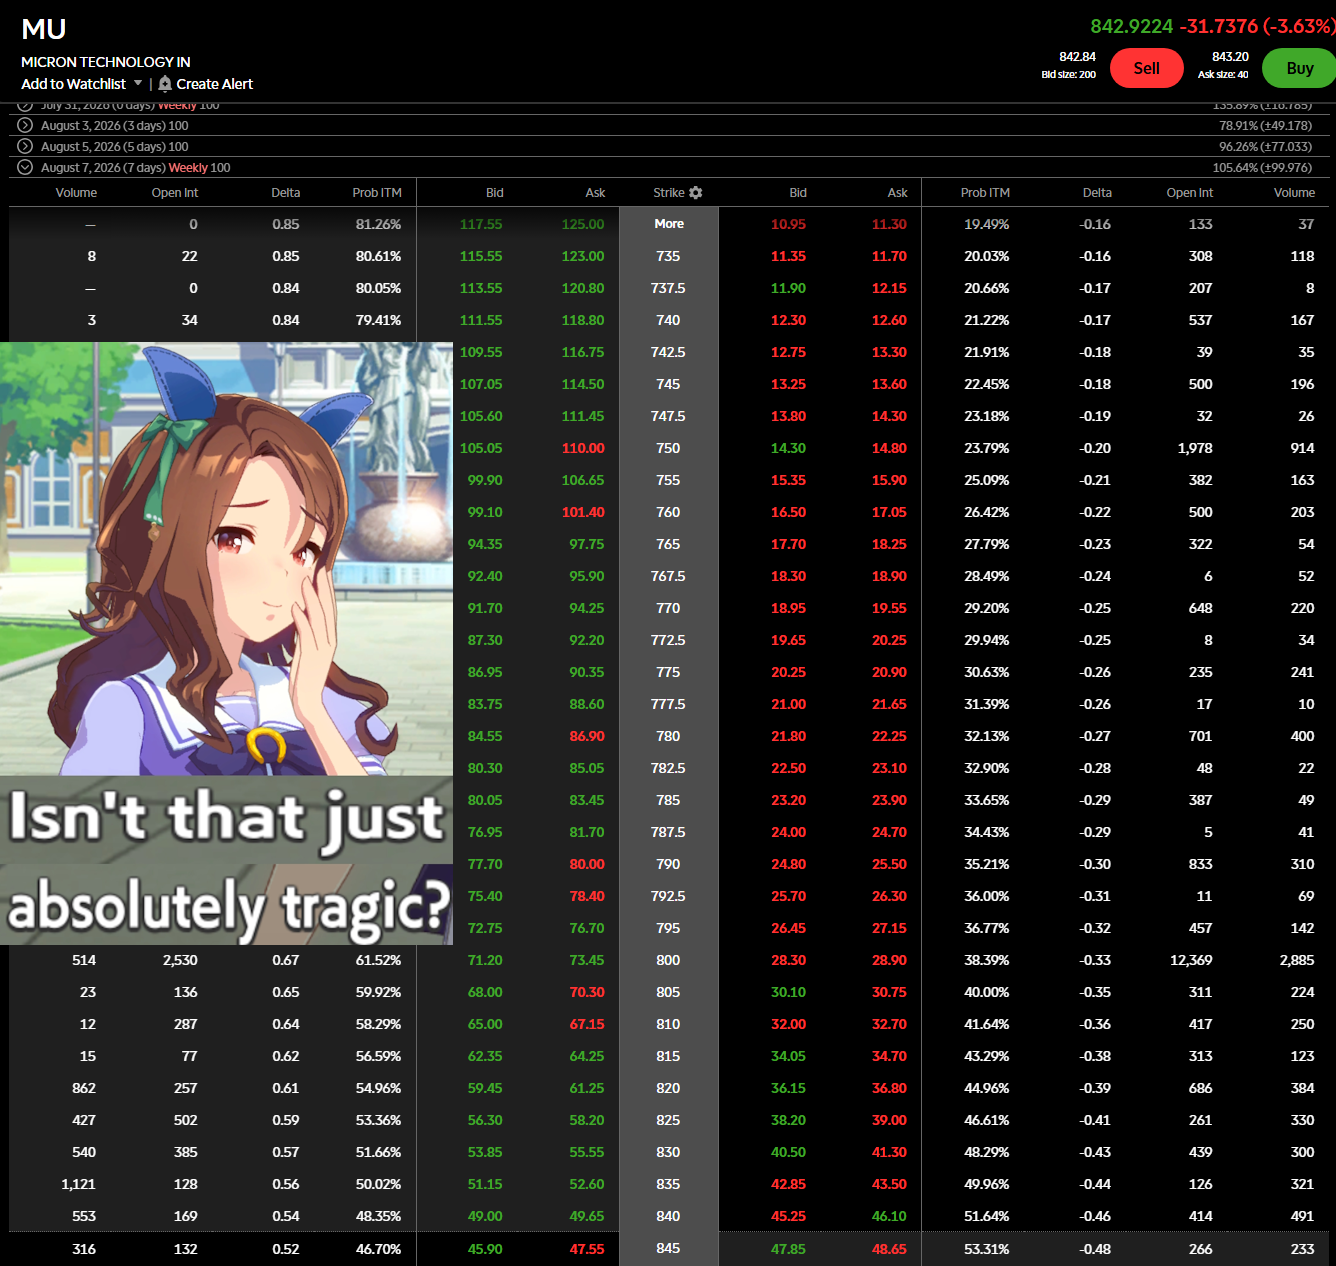Click call ask 47.55 at strike 845
The image size is (1336, 1266).
[587, 1249]
